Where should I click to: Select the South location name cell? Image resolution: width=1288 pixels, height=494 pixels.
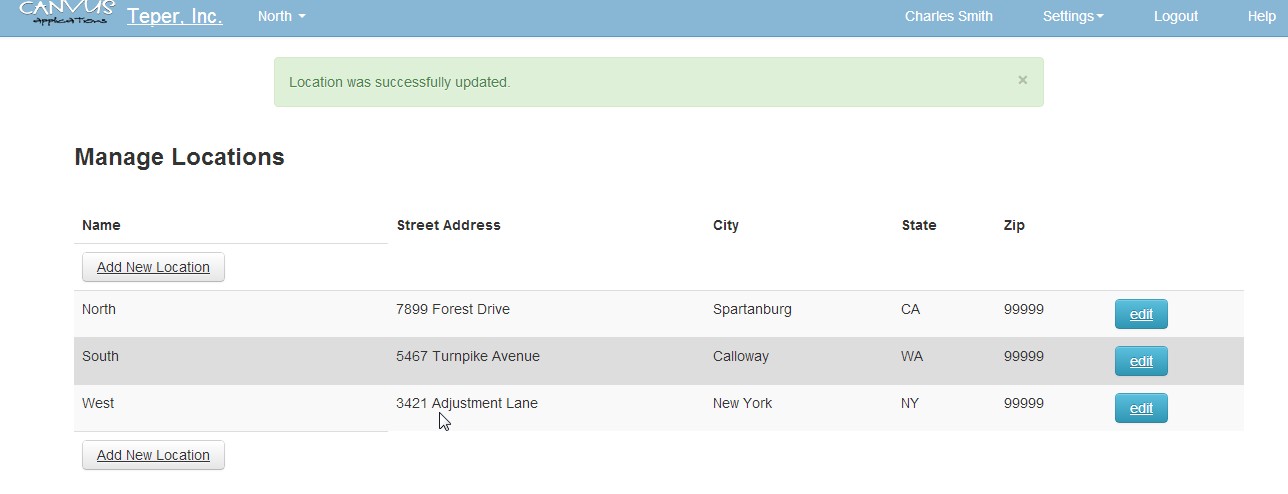pyautogui.click(x=100, y=356)
